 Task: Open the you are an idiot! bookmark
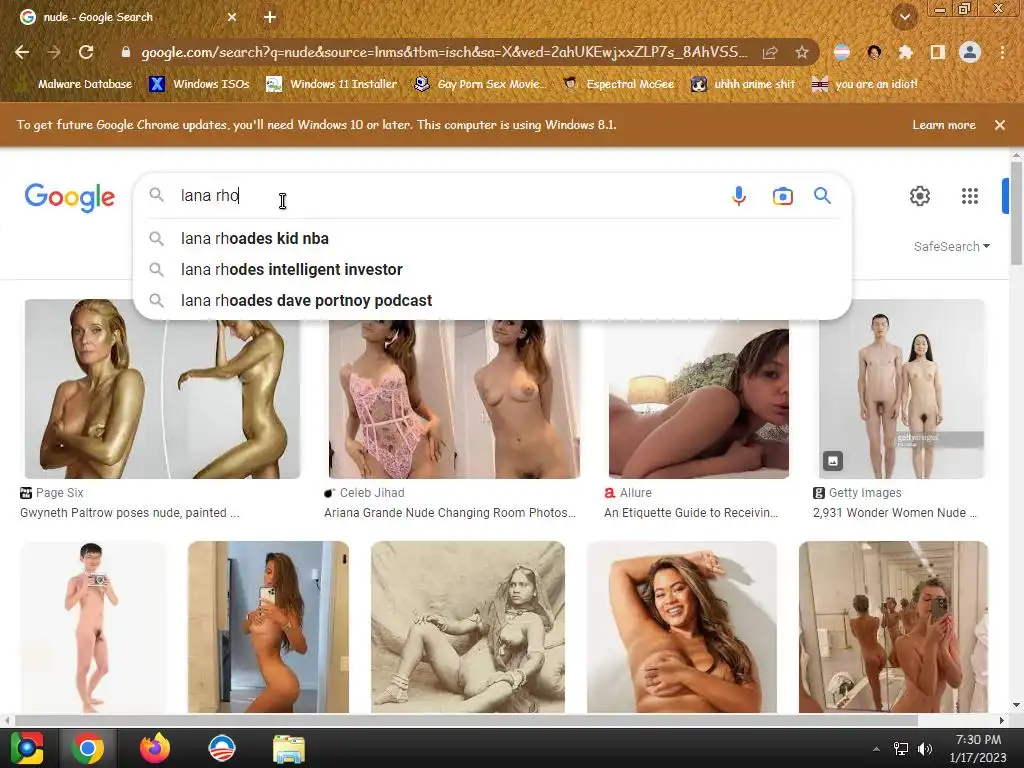point(865,84)
